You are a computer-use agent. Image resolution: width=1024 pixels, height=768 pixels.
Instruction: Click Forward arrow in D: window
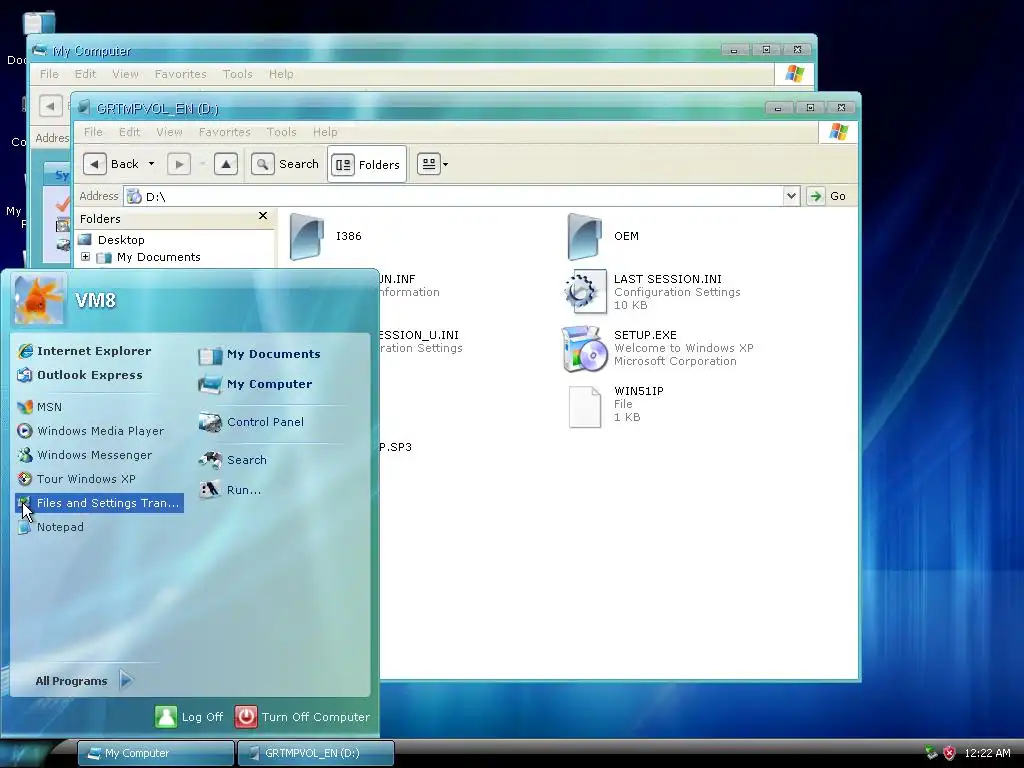(179, 164)
